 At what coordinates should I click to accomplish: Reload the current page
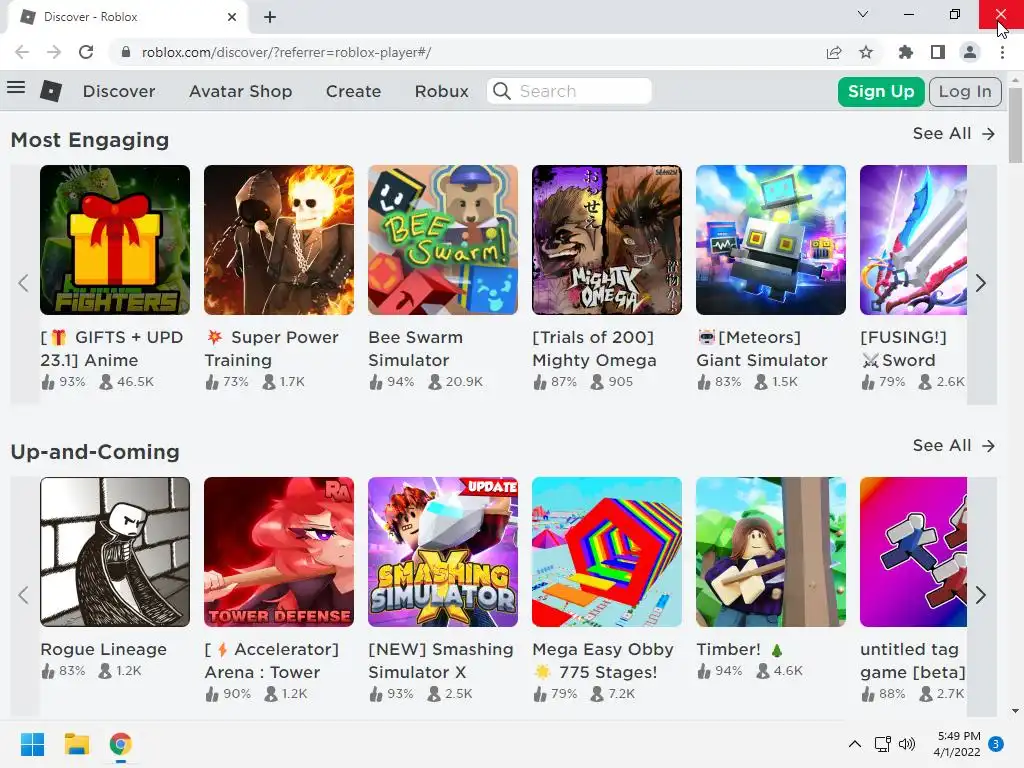pos(86,52)
